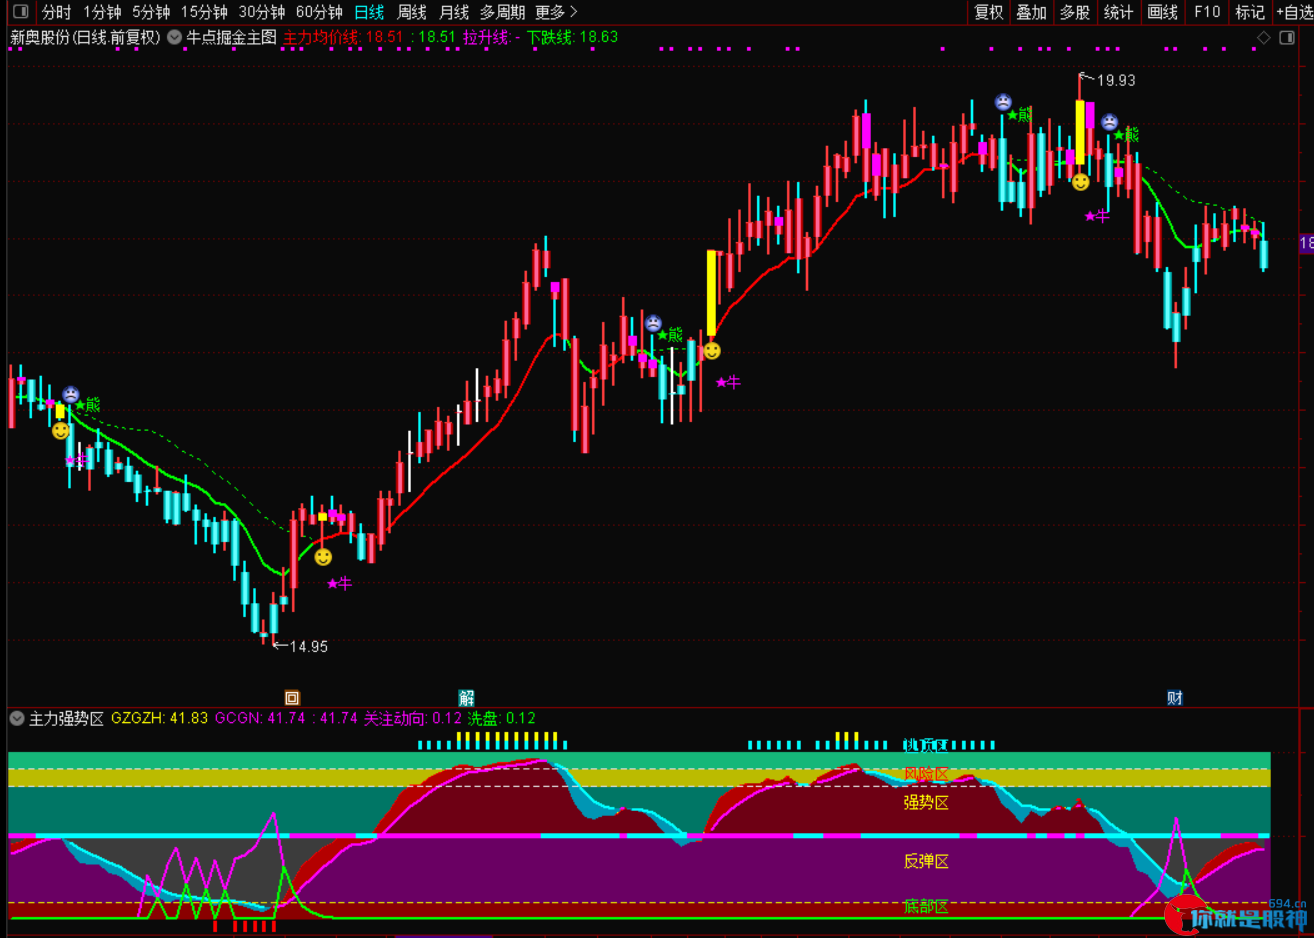The width and height of the screenshot is (1314, 938).
Task: Toggle the left panel layout icon
Action: 20,12
